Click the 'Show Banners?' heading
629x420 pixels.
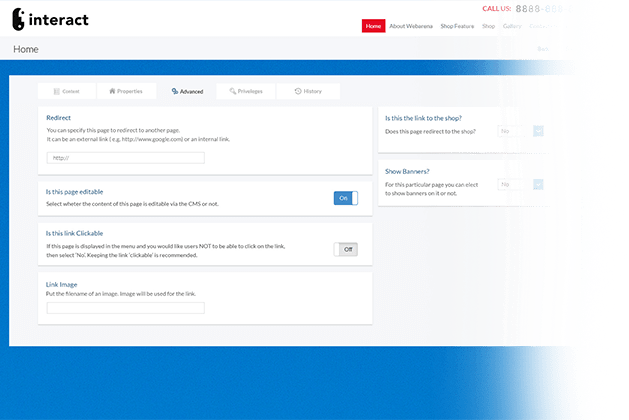tap(407, 171)
